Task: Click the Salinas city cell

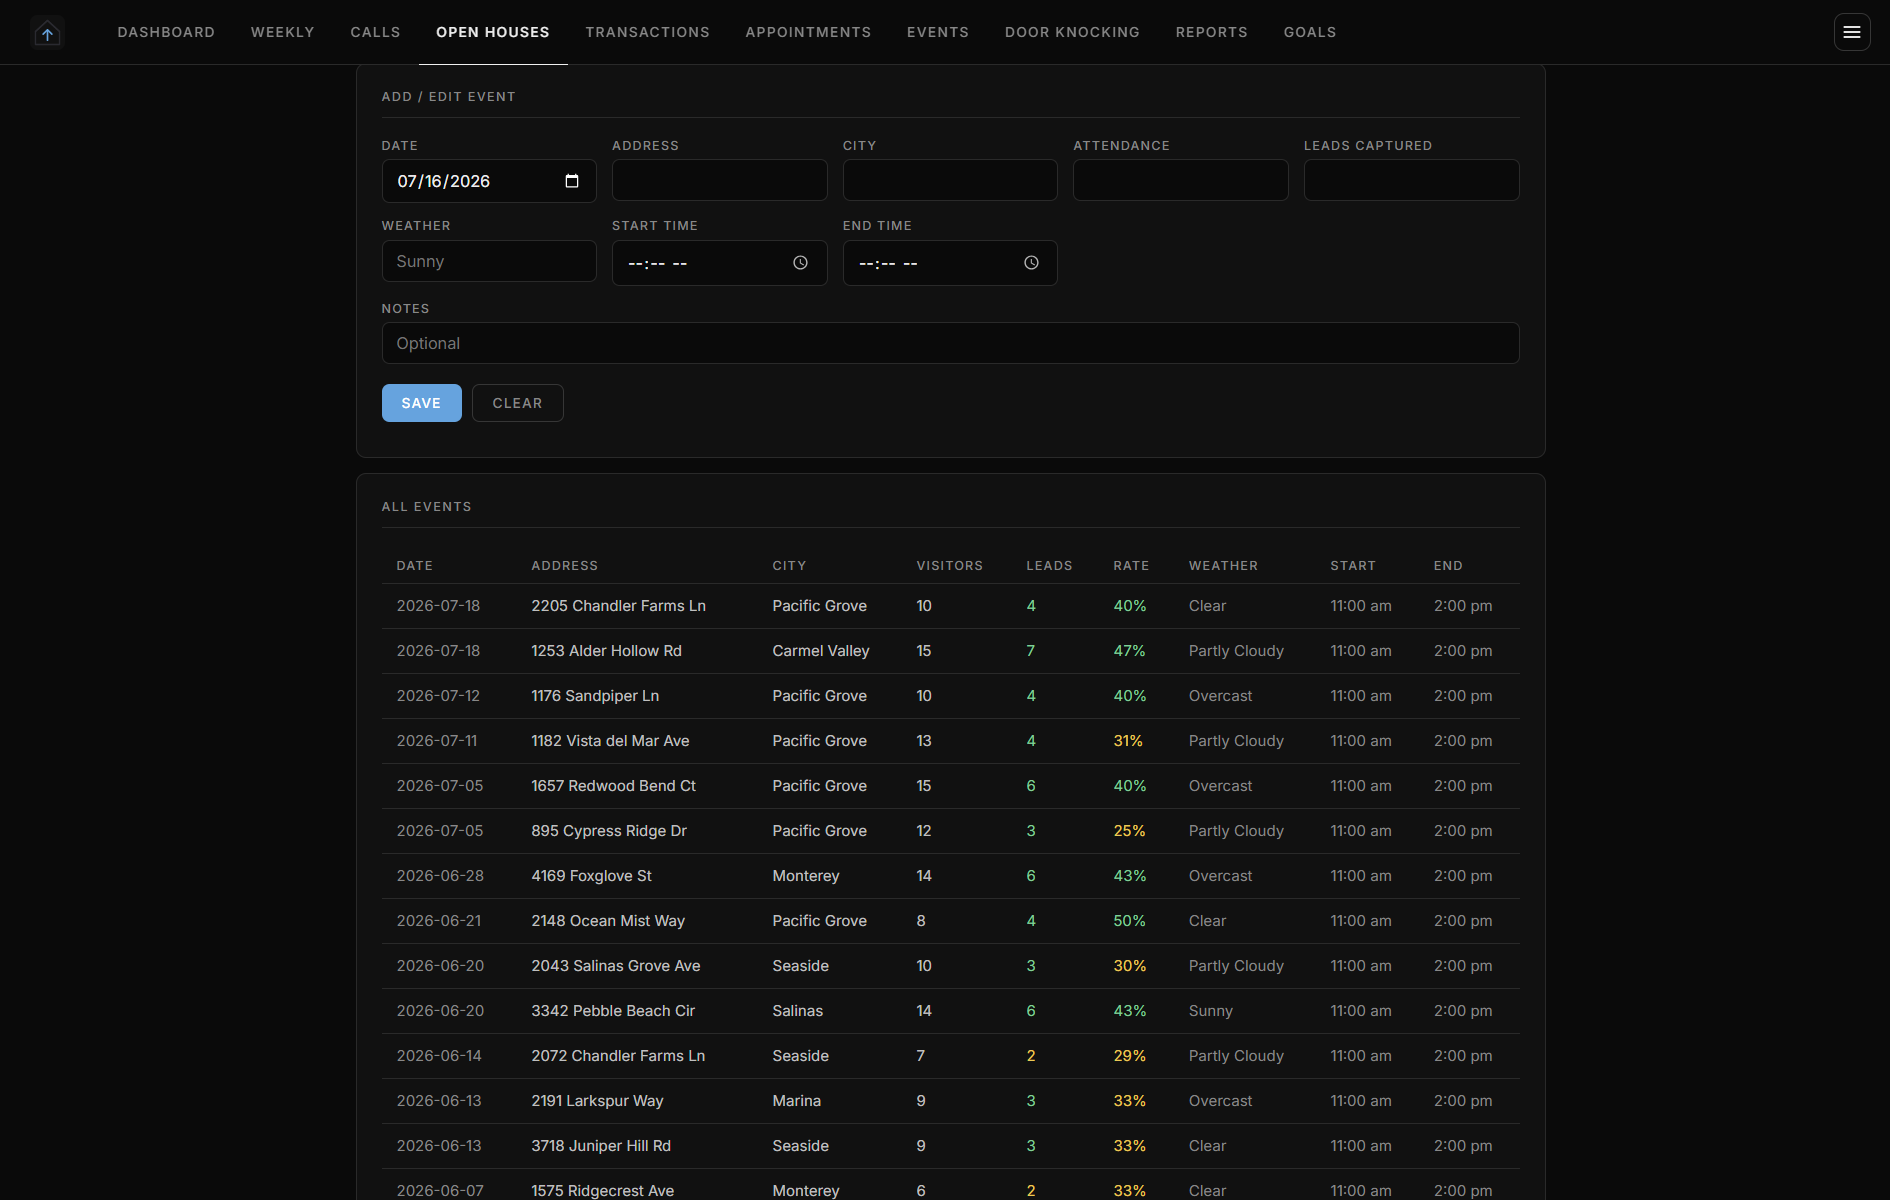Action: [x=798, y=1011]
